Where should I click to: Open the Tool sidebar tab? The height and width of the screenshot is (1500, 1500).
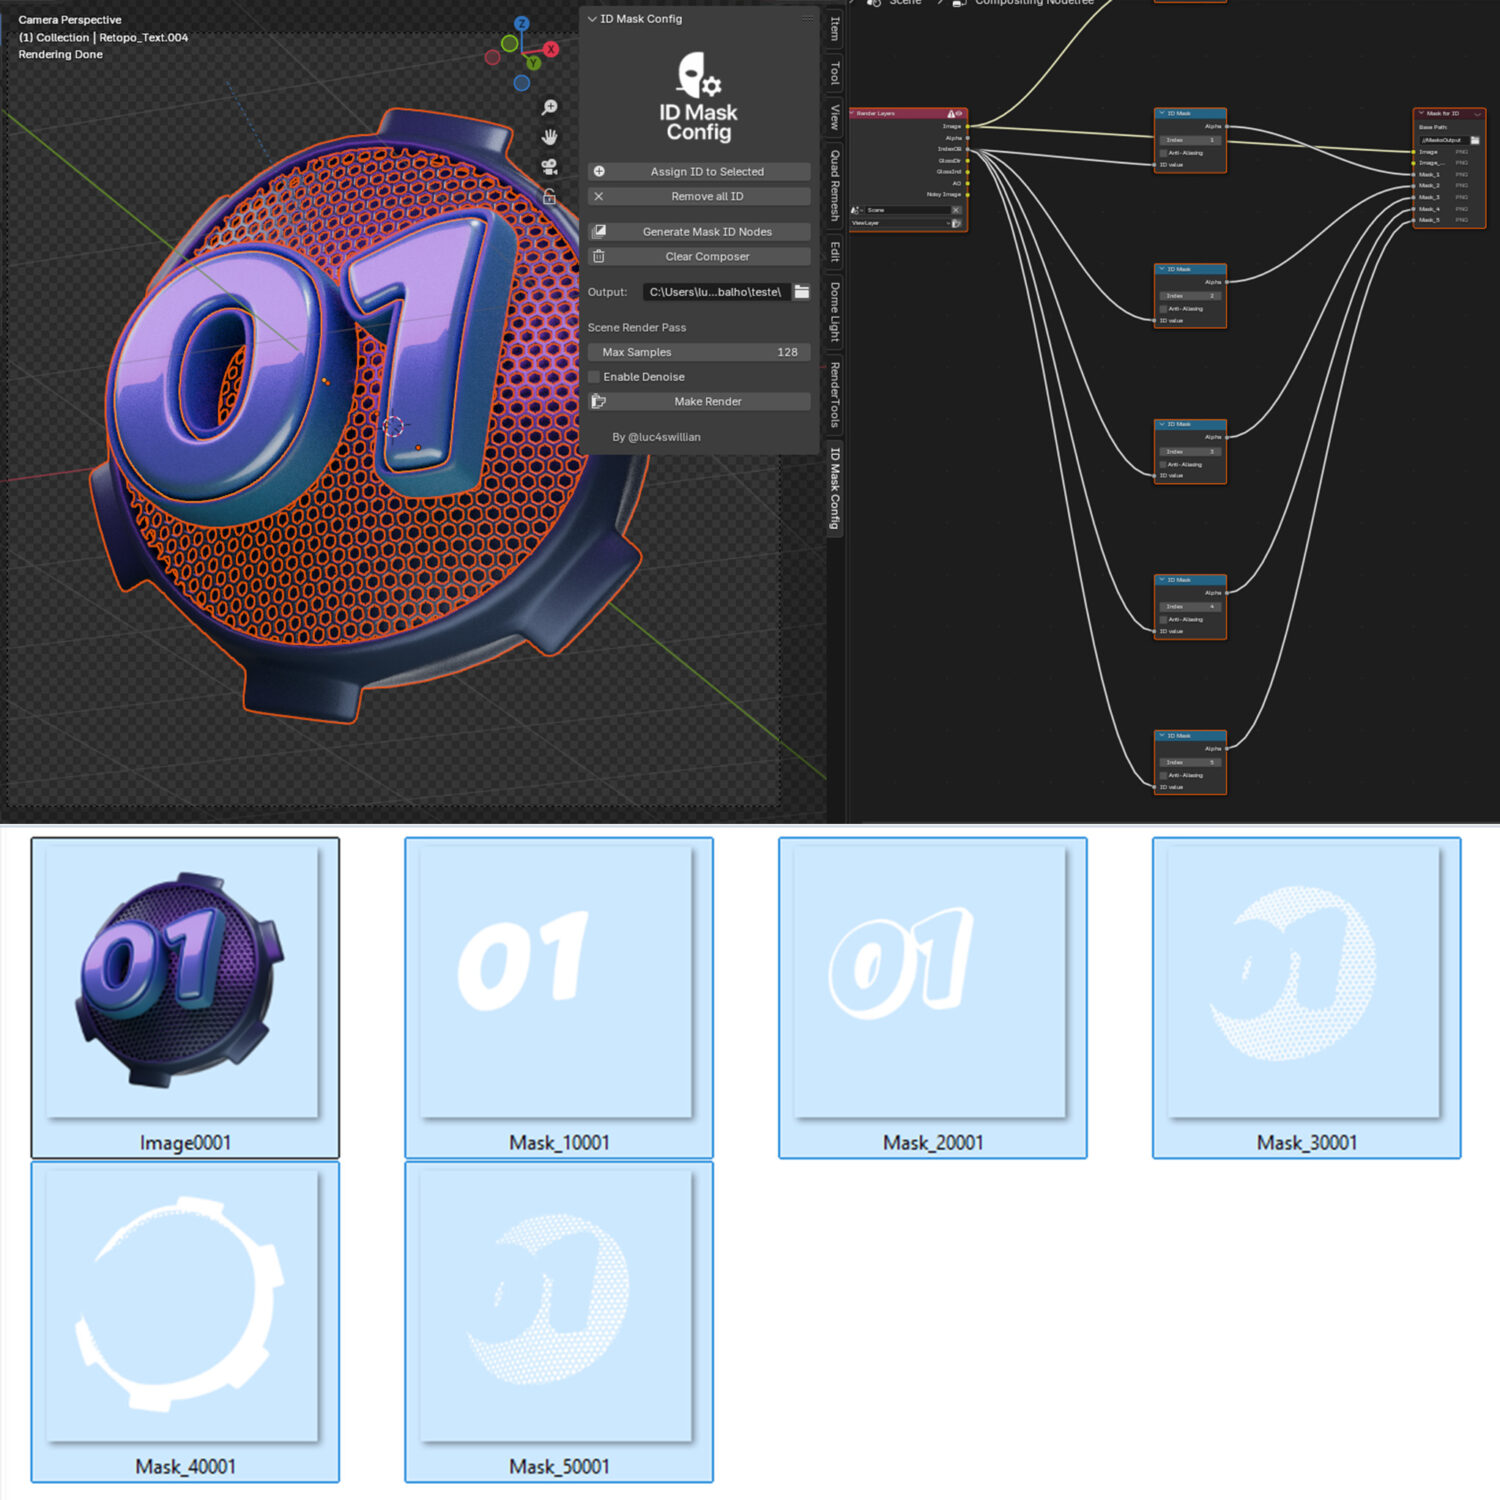tap(835, 72)
